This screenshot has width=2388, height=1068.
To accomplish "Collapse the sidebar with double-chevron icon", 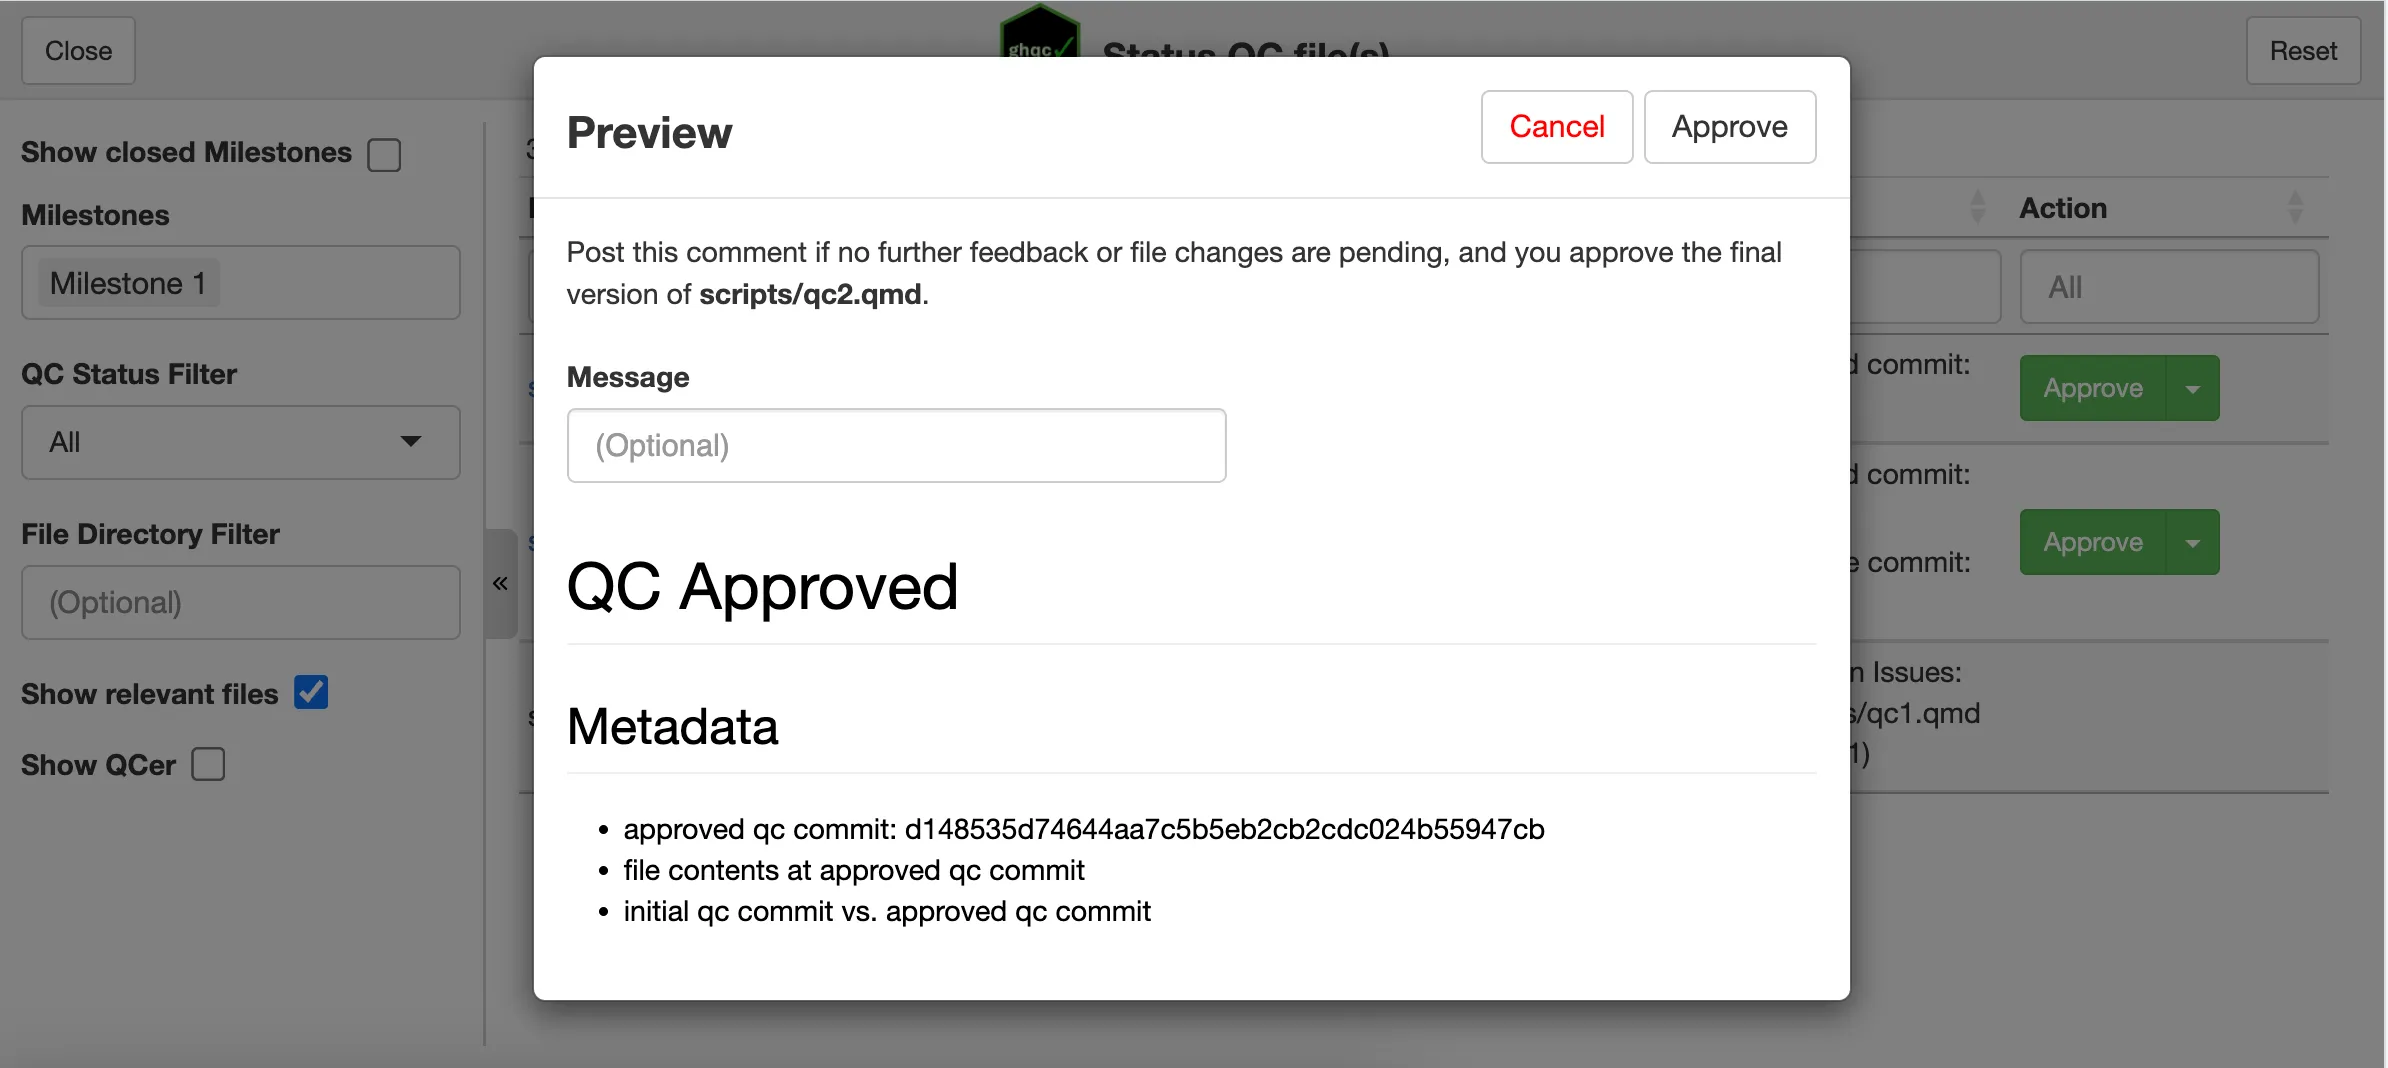I will [500, 583].
